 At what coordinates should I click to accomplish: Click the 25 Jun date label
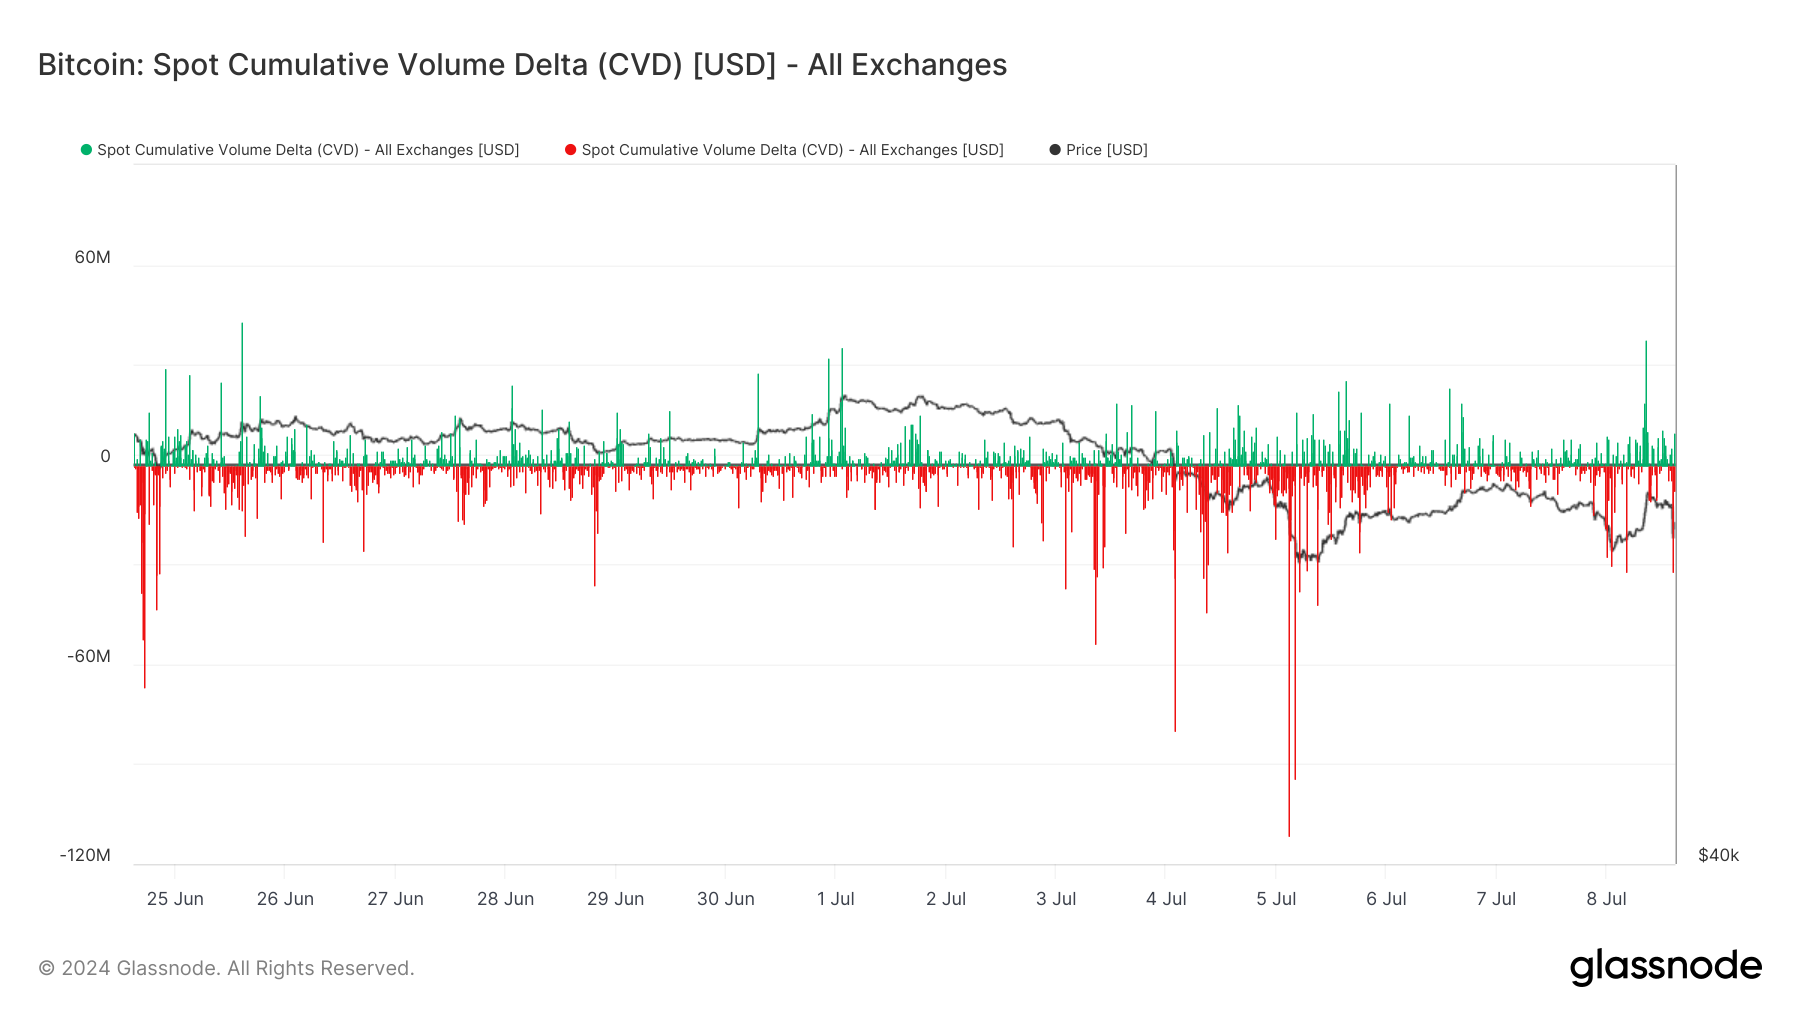[x=175, y=899]
